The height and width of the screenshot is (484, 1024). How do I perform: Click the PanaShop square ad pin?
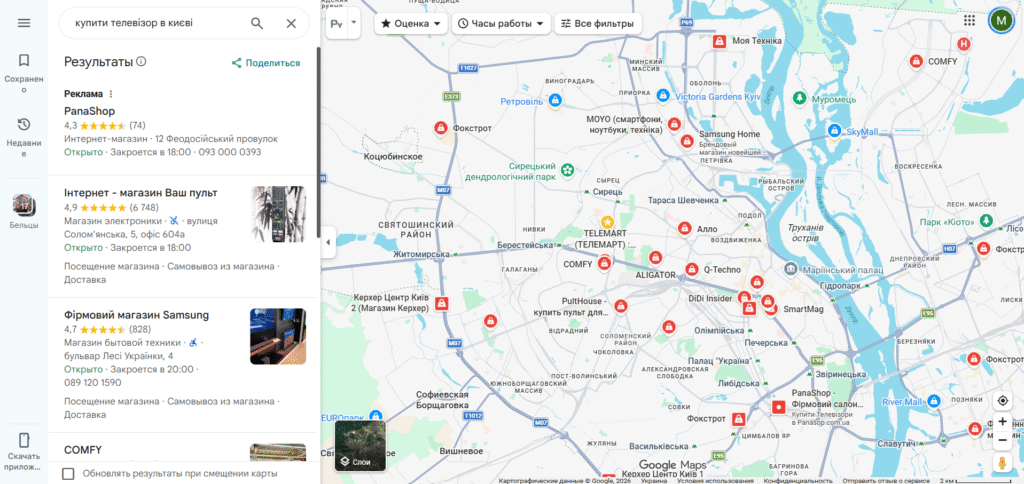pos(778,408)
